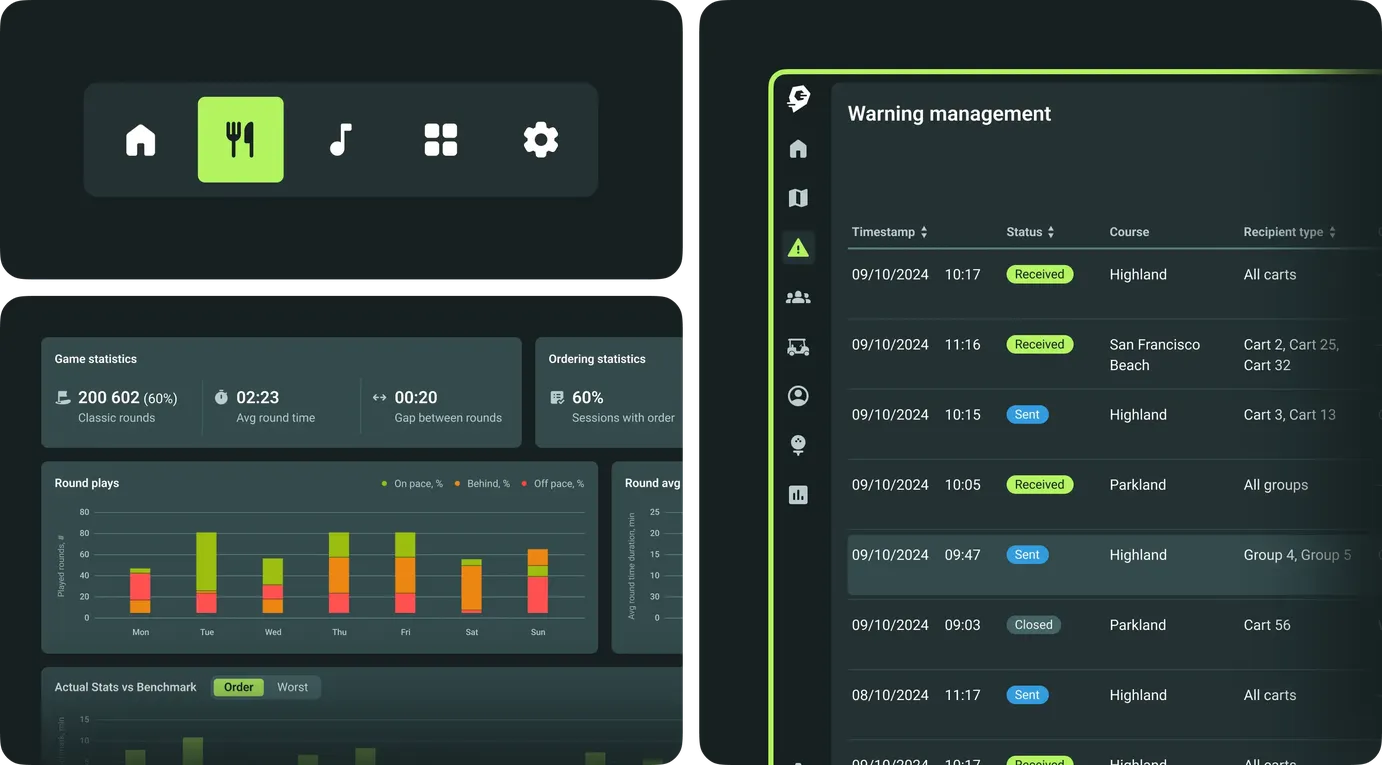Click the logo above the Warning management sidebar
The image size is (1382, 765).
coord(798,98)
